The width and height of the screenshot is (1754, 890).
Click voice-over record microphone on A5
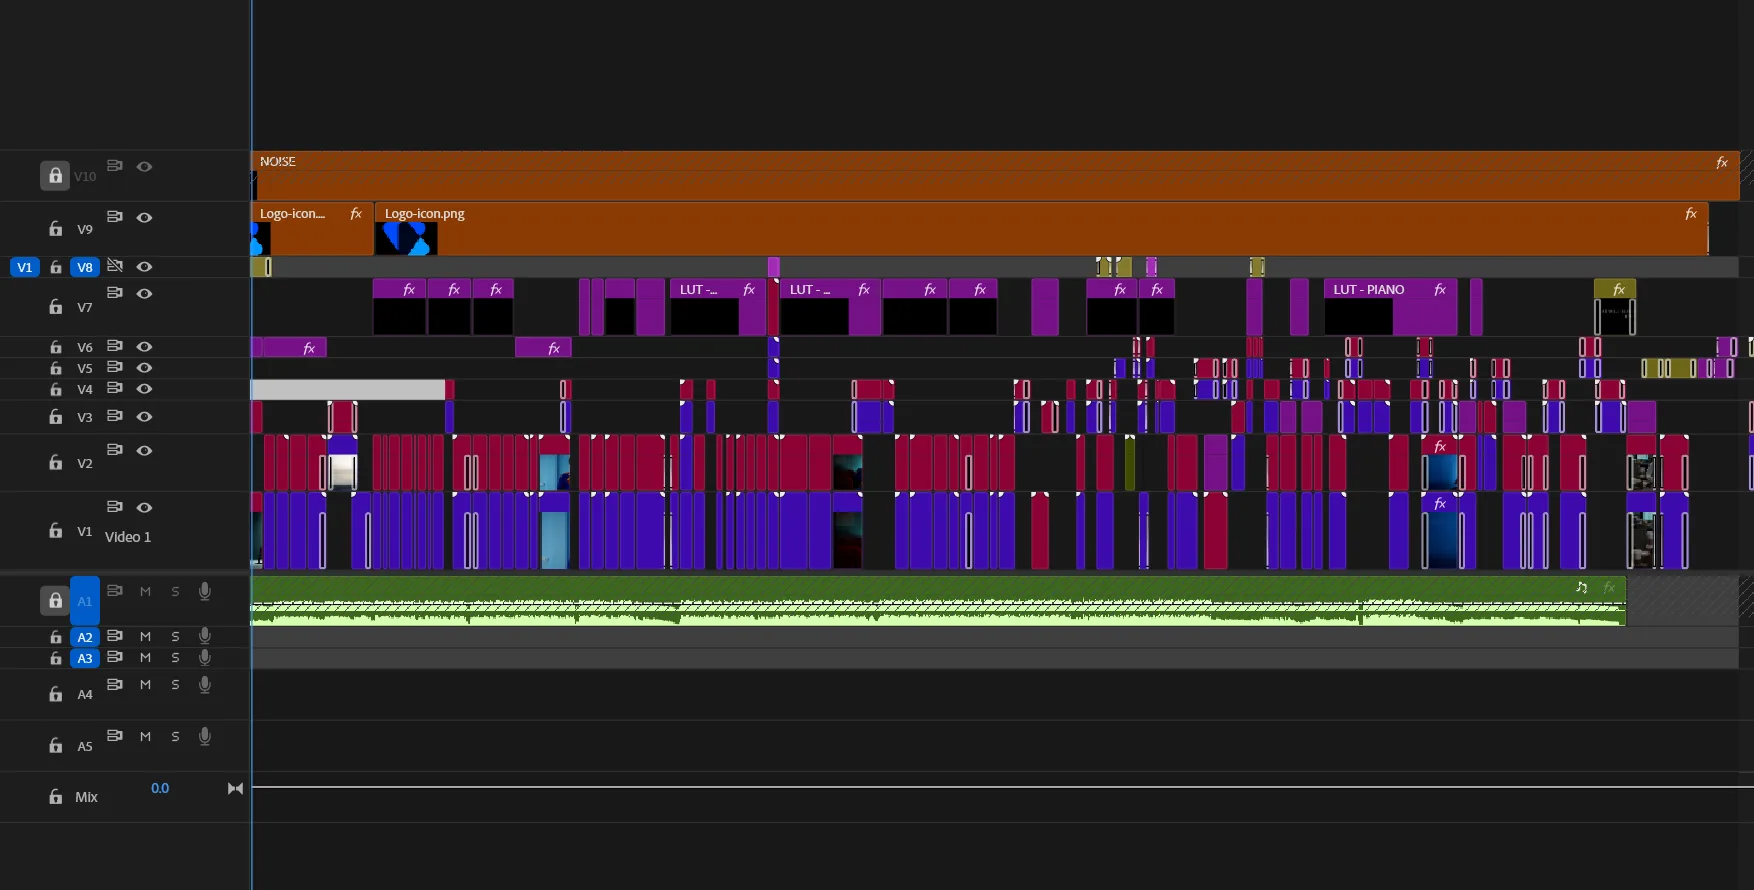(x=205, y=736)
